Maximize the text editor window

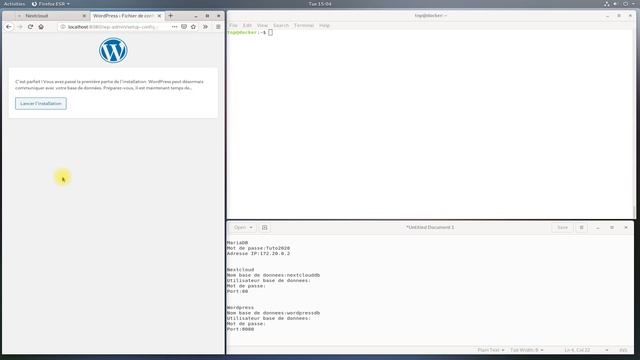coord(612,227)
